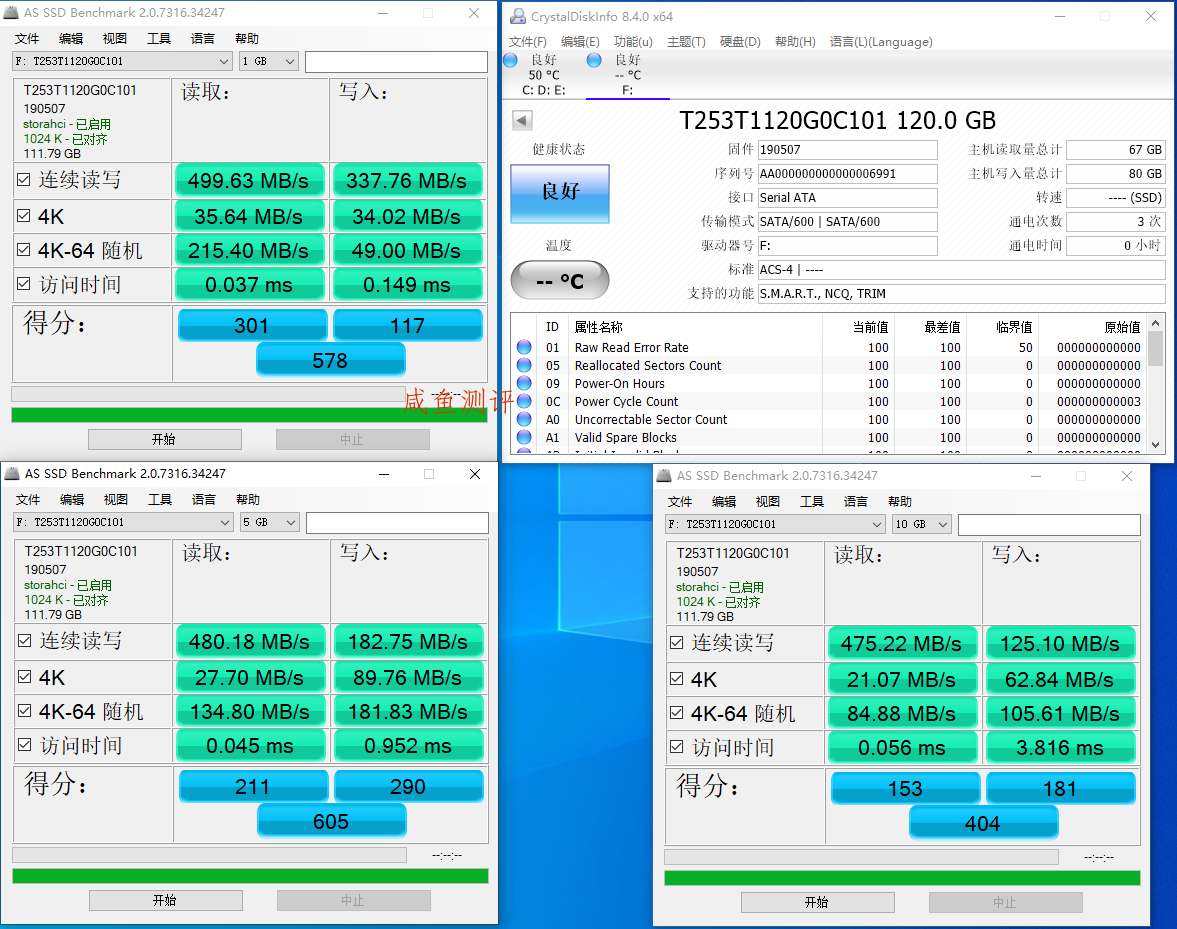This screenshot has width=1177, height=929.
Task: Disable the 4K test in the 10 GB AS SSD window
Action: click(x=676, y=679)
